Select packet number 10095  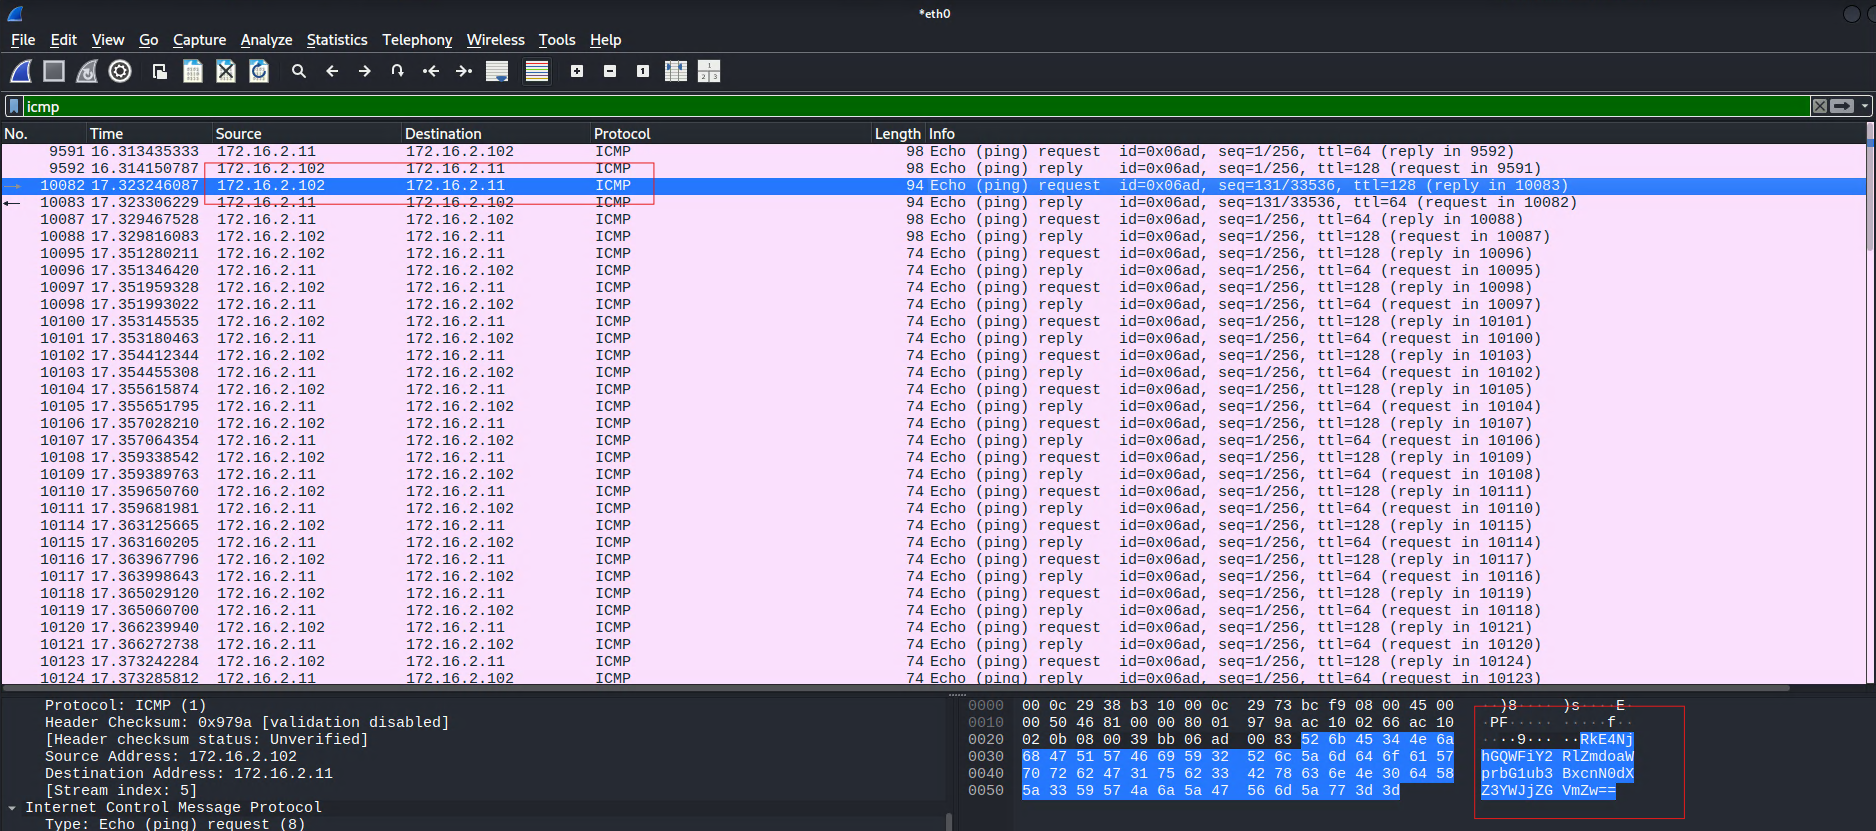[933, 253]
